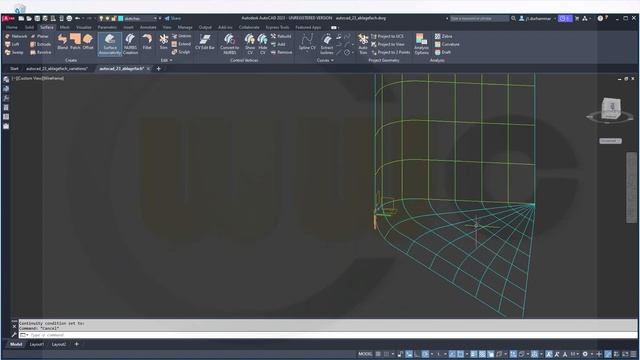The width and height of the screenshot is (640, 360).
Task: Open the Home ribbon tab
Action: point(11,27)
